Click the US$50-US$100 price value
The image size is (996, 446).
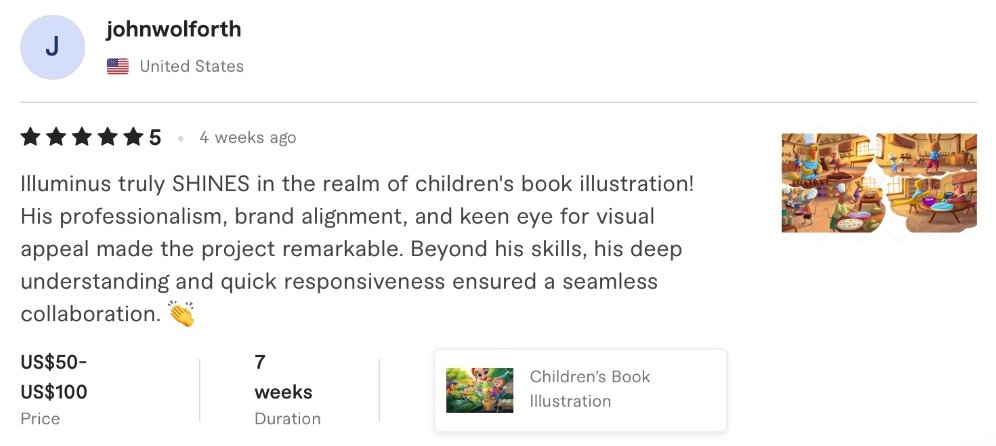coord(54,377)
